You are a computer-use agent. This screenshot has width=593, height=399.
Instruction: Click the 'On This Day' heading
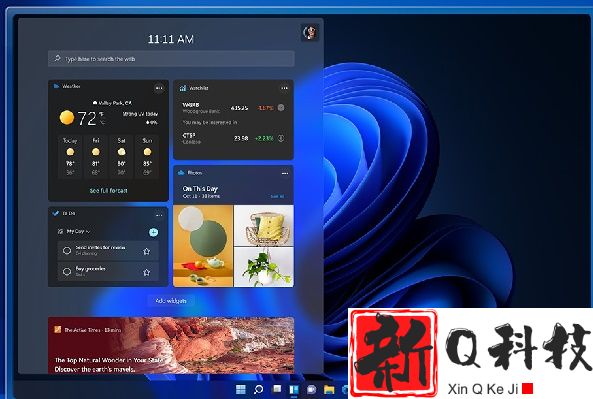point(200,188)
